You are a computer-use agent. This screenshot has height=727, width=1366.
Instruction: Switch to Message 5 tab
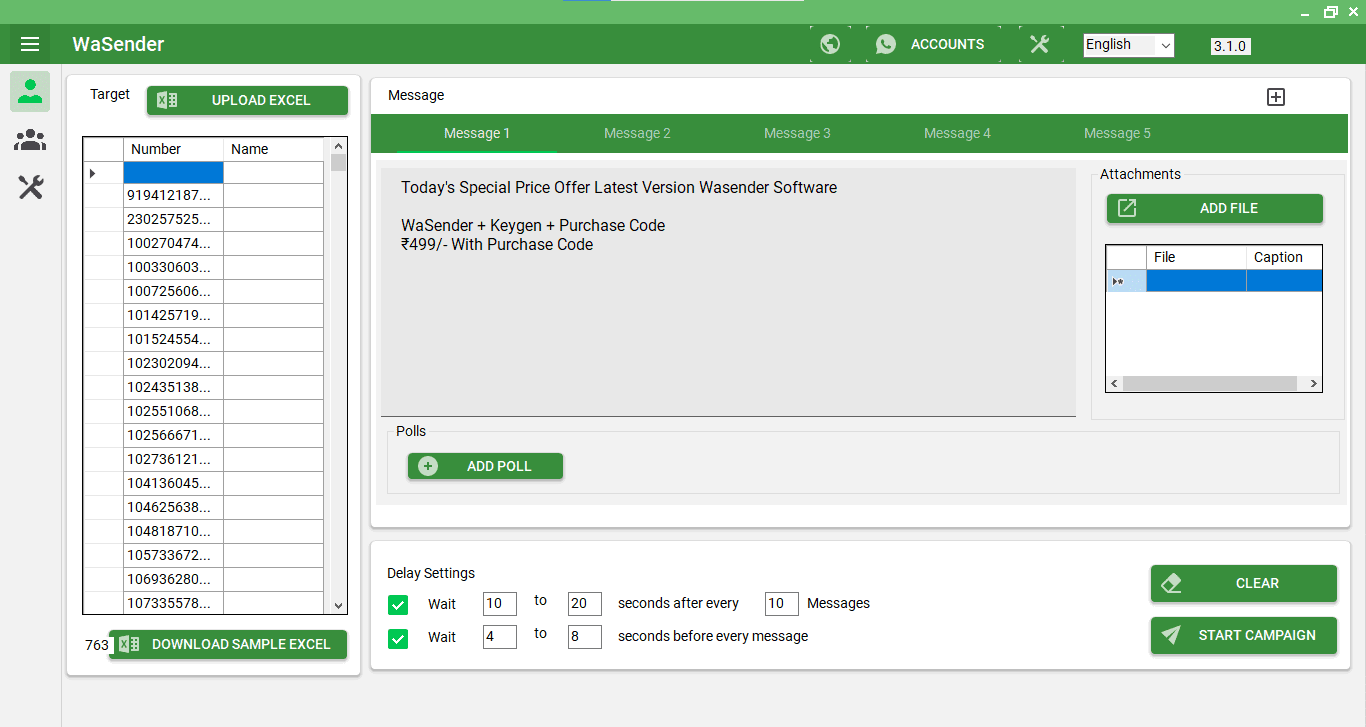(x=1117, y=133)
